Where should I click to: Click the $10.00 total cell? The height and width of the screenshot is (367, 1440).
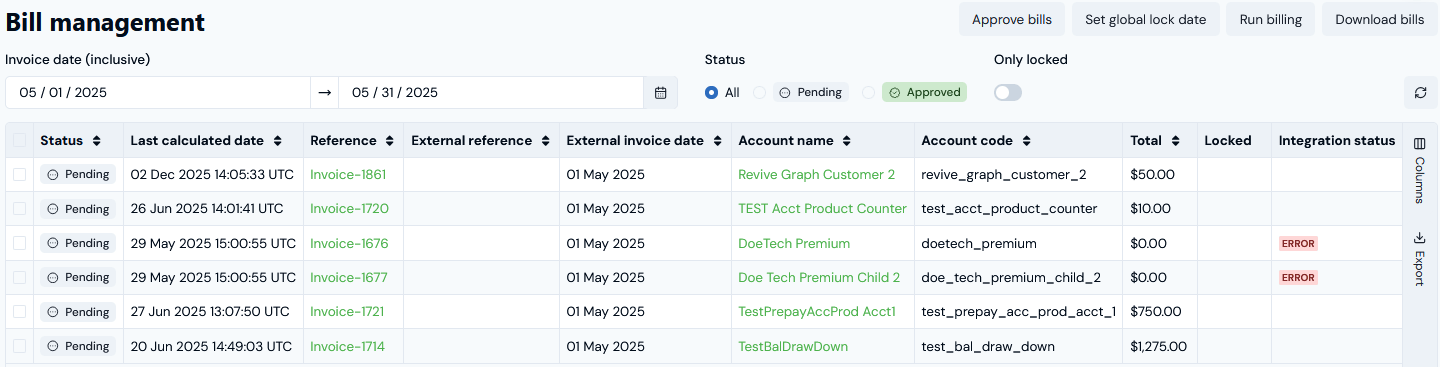[1160, 209]
